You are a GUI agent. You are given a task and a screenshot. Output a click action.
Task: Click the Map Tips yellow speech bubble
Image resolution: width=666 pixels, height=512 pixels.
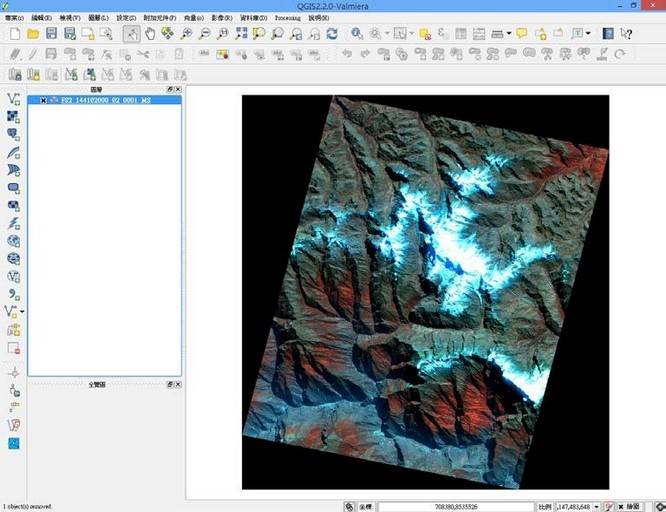(x=522, y=34)
